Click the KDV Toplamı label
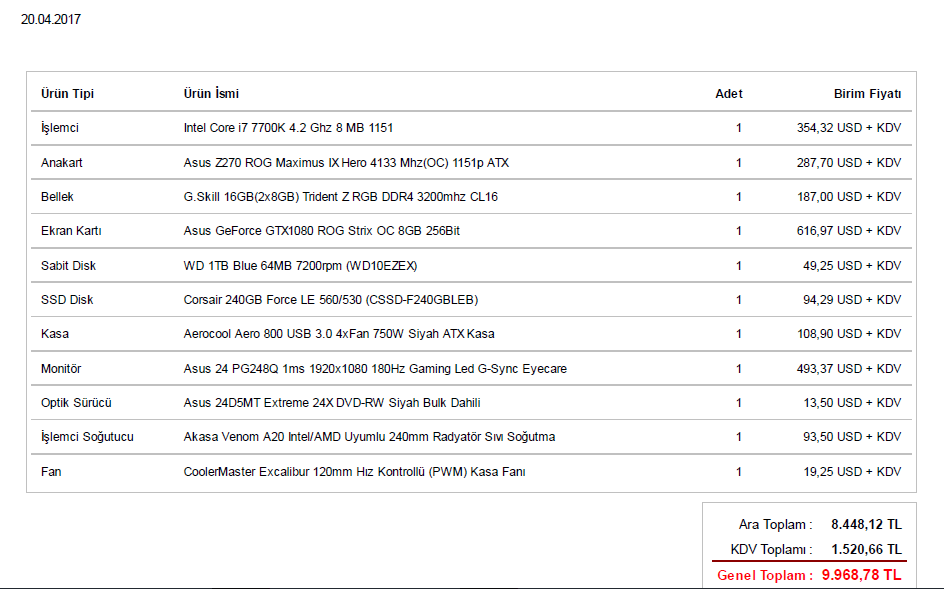 [x=771, y=549]
